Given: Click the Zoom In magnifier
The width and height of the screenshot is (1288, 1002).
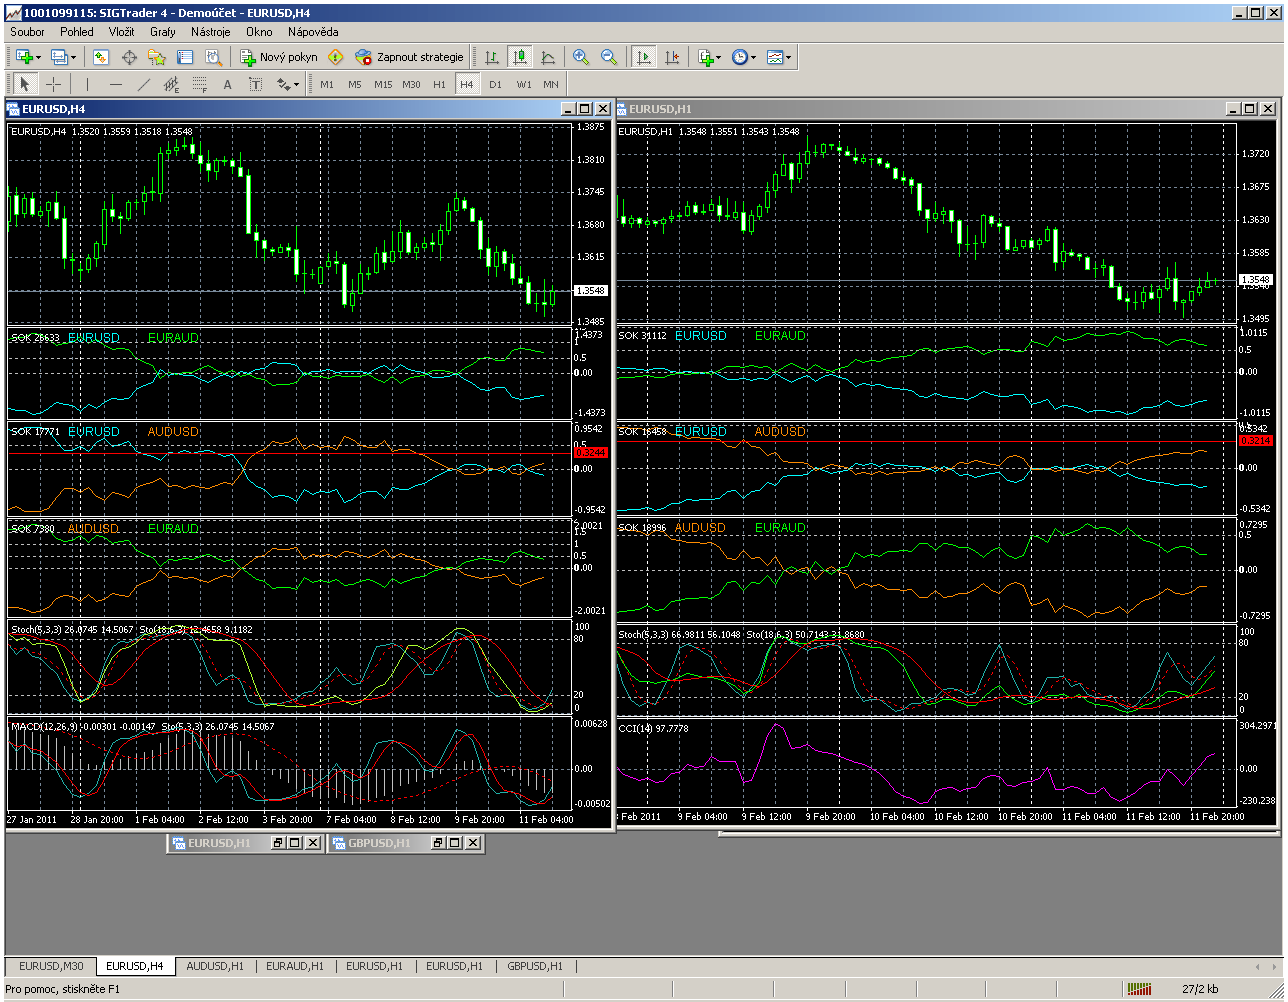Looking at the screenshot, I should (x=581, y=57).
